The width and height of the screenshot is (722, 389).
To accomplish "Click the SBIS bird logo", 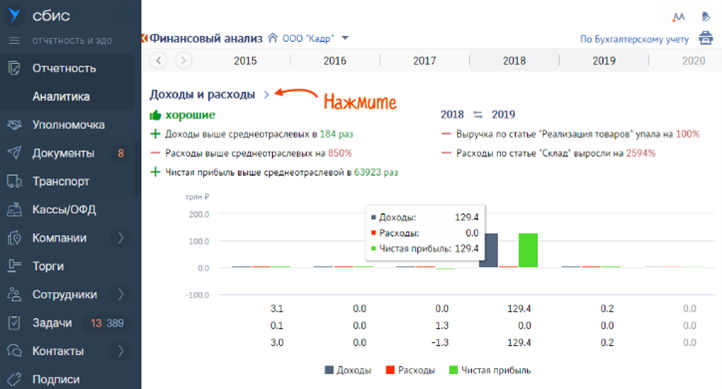I will (x=14, y=15).
